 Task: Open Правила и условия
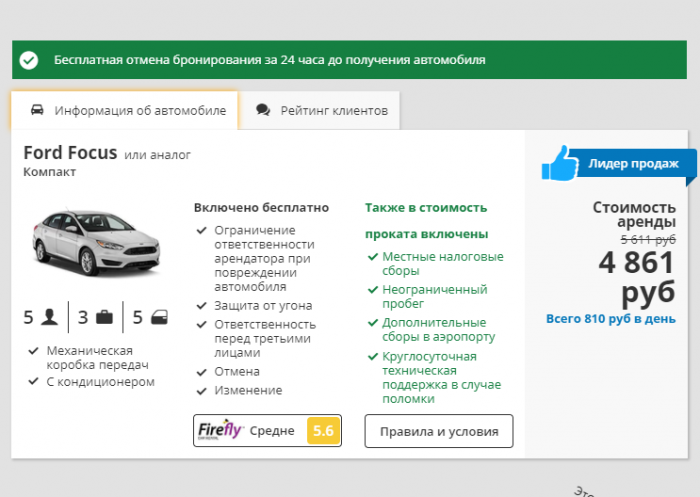pos(439,431)
